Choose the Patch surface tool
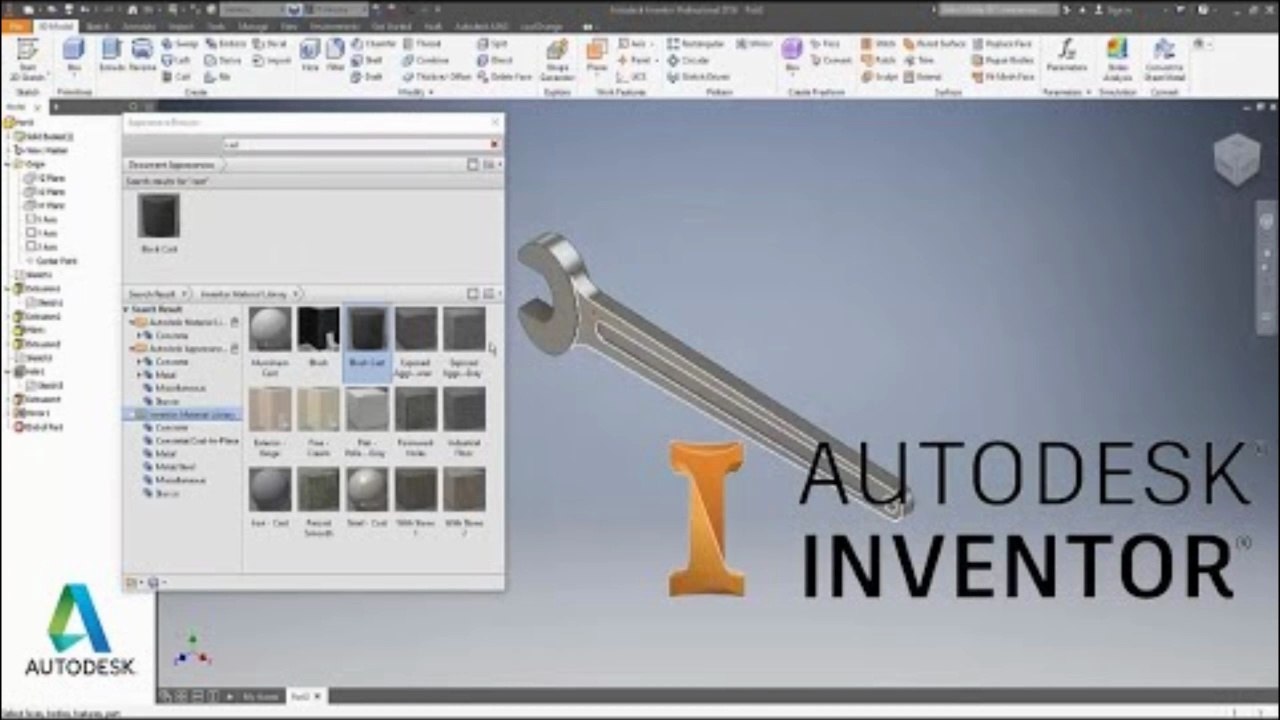The height and width of the screenshot is (720, 1280). 879,60
